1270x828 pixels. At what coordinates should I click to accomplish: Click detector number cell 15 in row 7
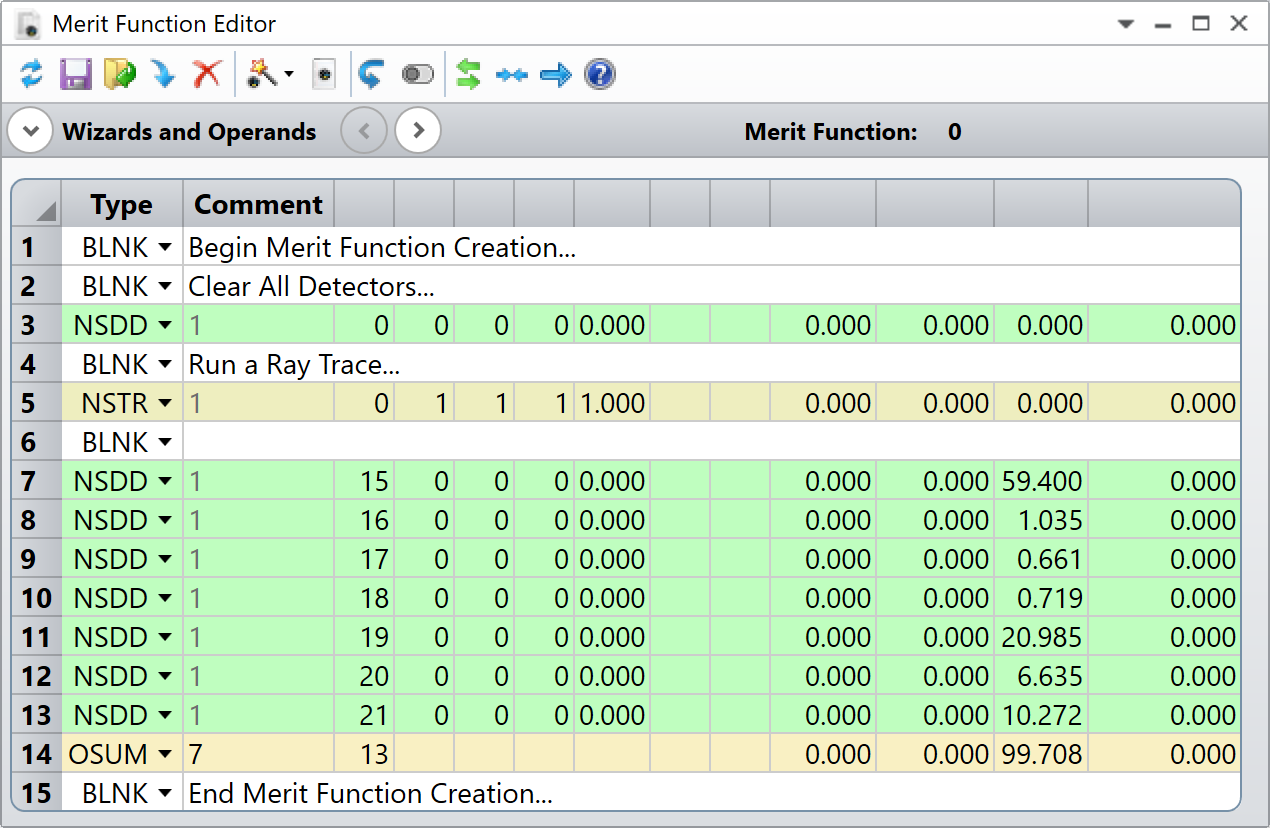click(x=364, y=481)
